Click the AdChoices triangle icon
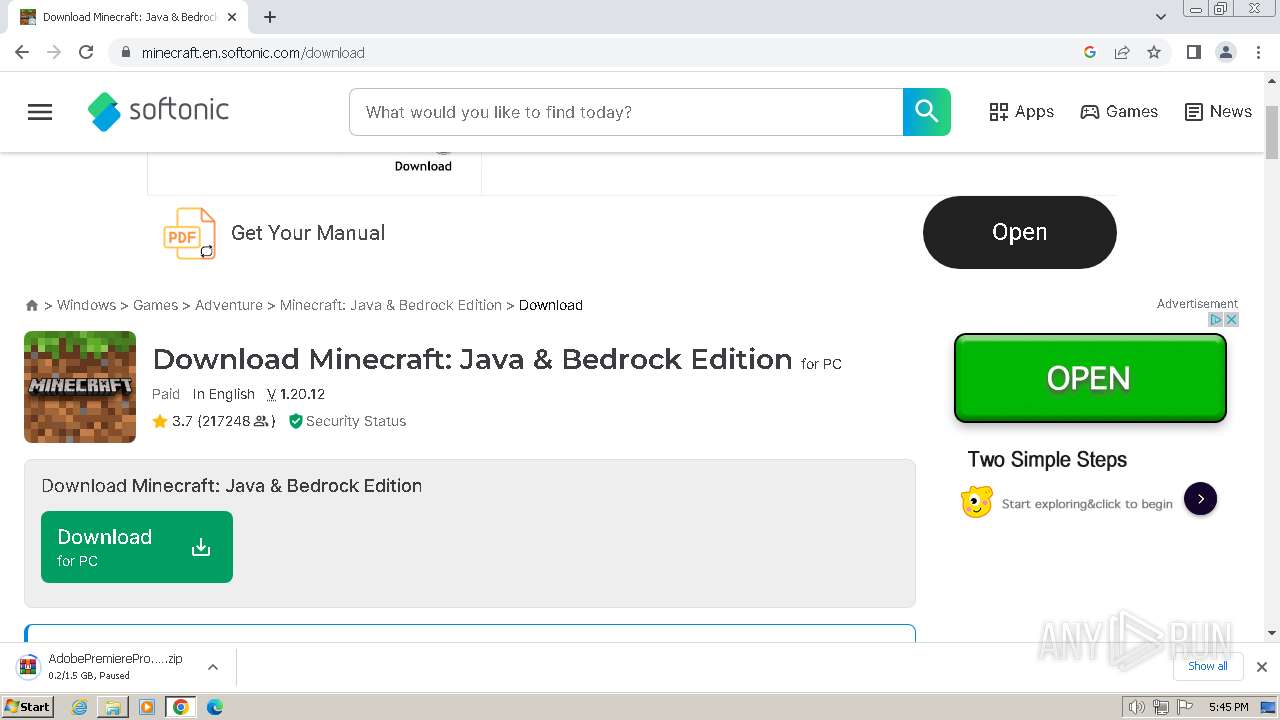The height and width of the screenshot is (720, 1280). pos(1216,319)
